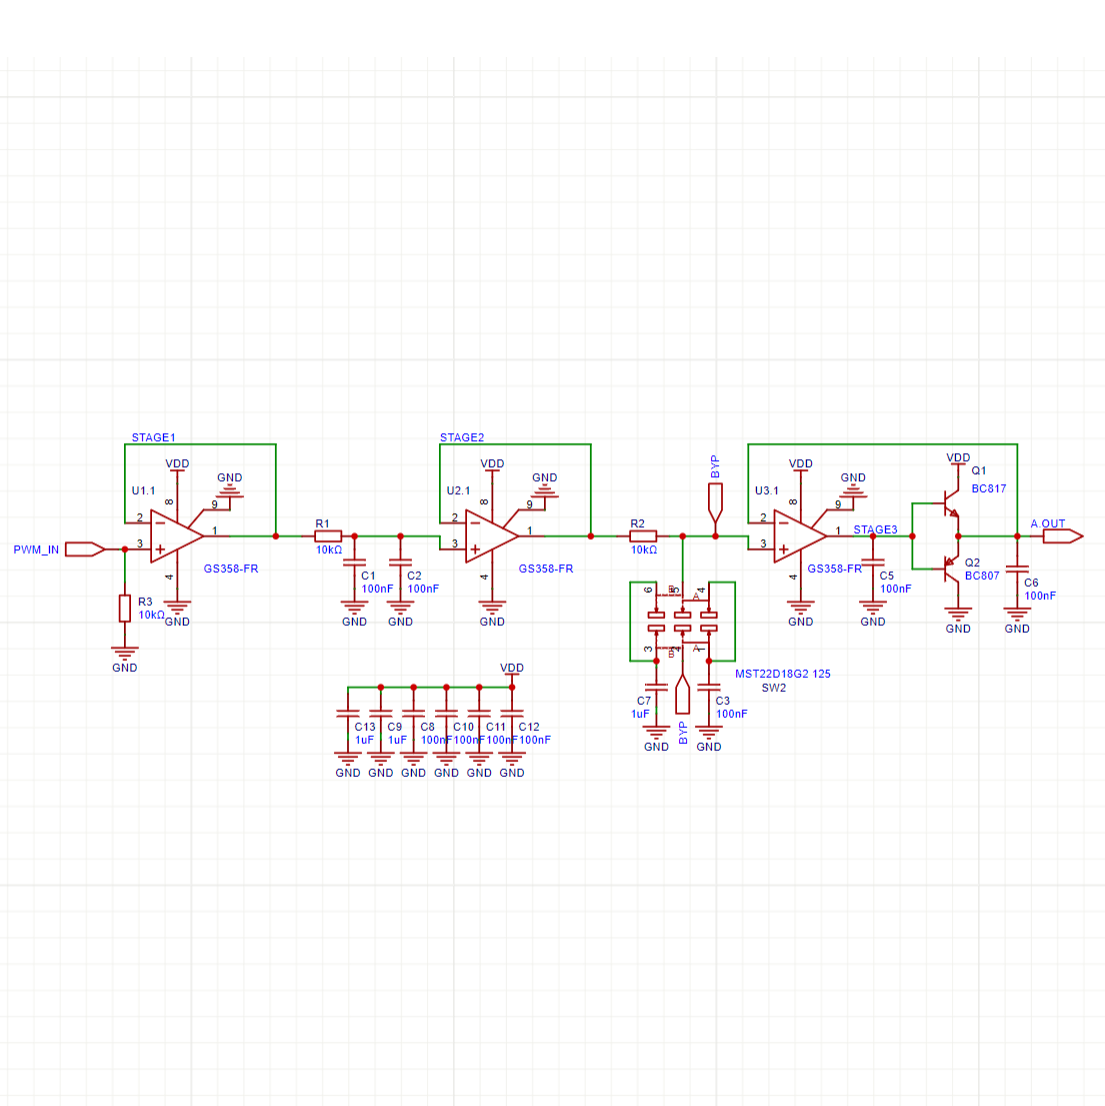Select the U3.1 op-amp symbol

pyautogui.click(x=800, y=536)
